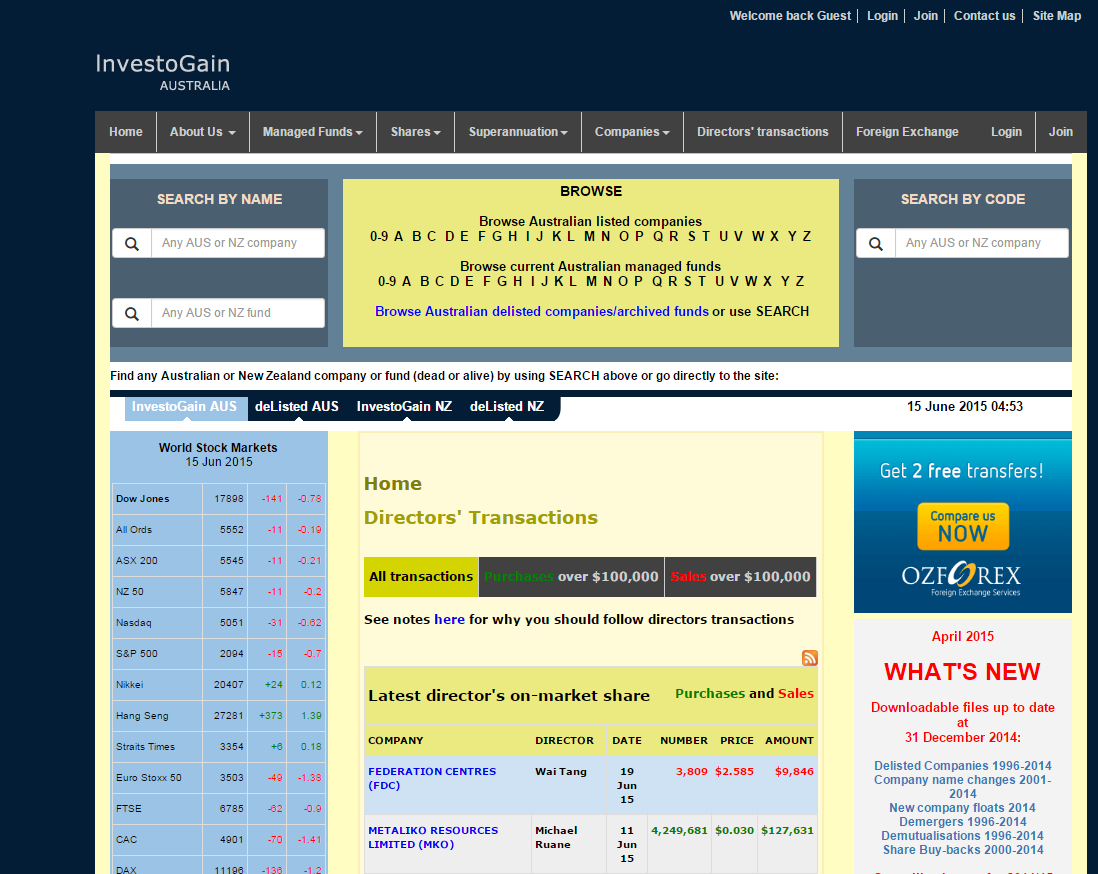Click the Sales legend label in table header
The width and height of the screenshot is (1098, 874).
(x=795, y=693)
